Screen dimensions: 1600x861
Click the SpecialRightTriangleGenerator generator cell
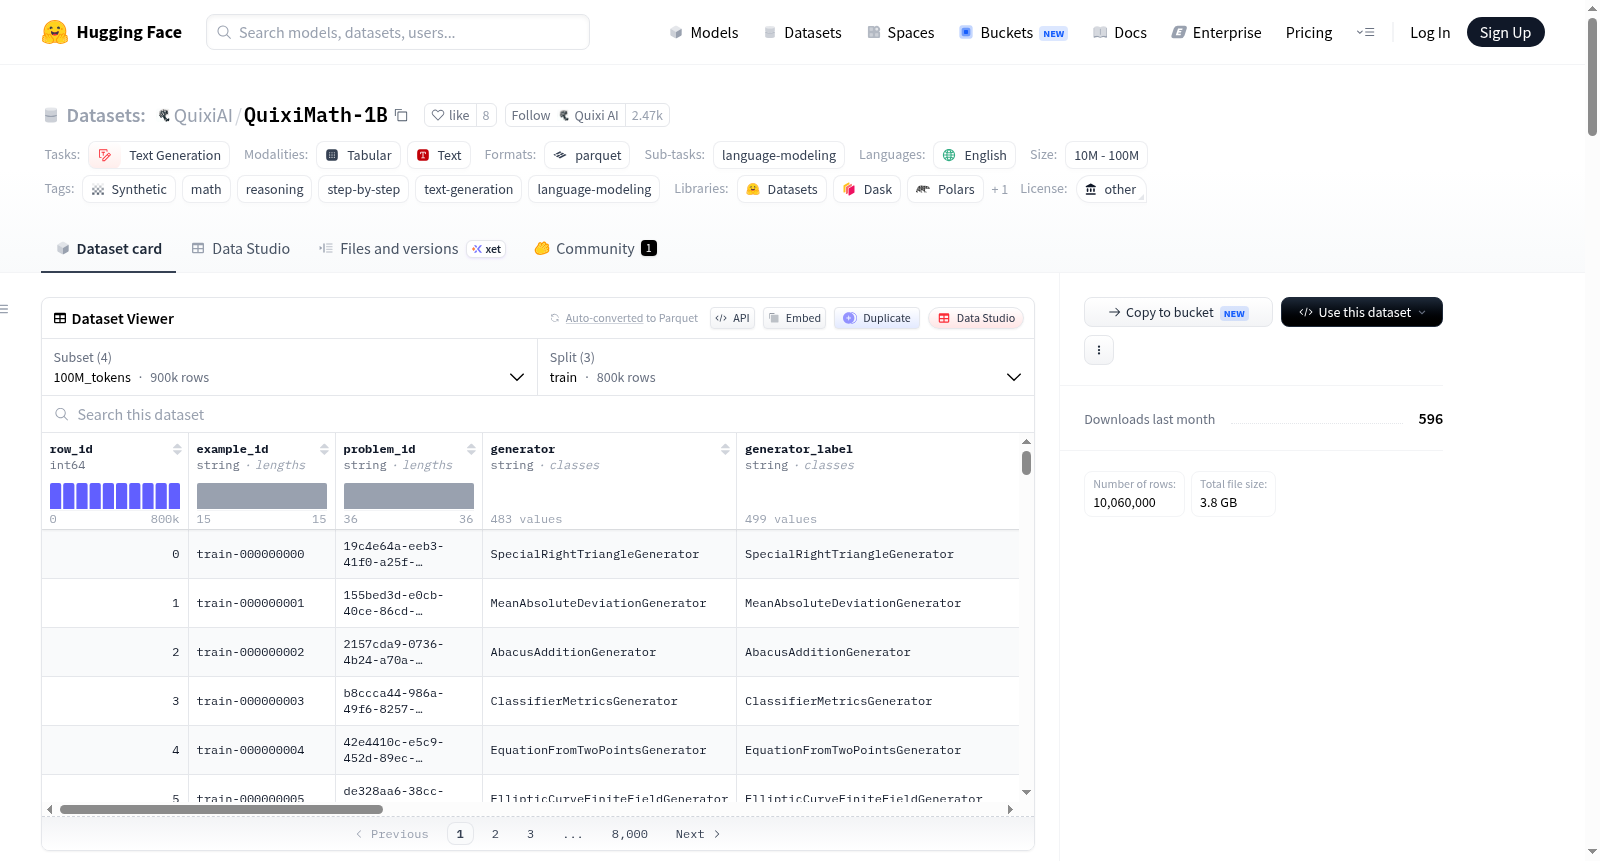[x=609, y=554]
